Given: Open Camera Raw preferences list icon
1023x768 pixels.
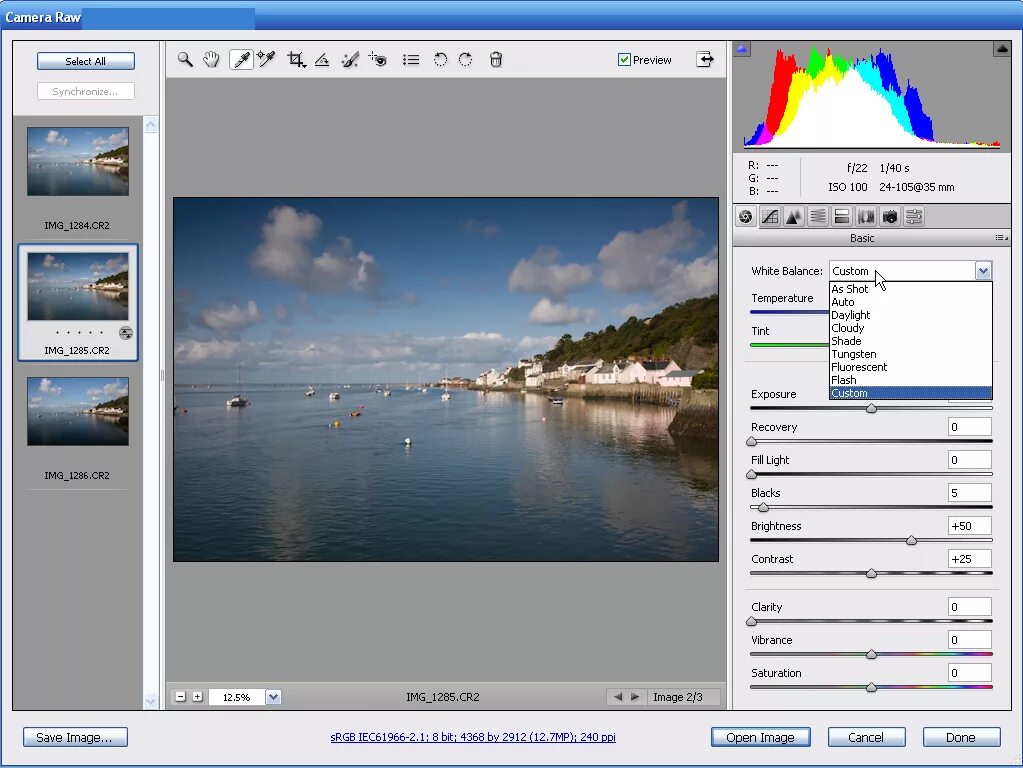Looking at the screenshot, I should click(x=410, y=60).
